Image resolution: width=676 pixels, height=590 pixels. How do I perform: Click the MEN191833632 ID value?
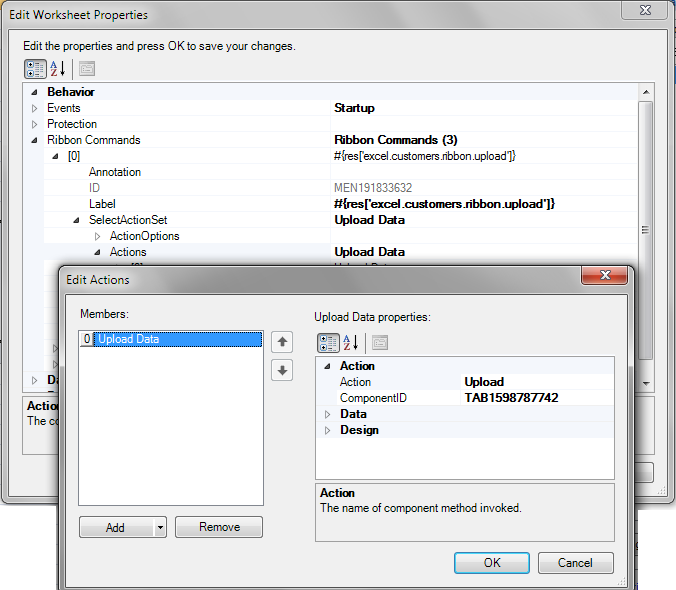[x=373, y=188]
